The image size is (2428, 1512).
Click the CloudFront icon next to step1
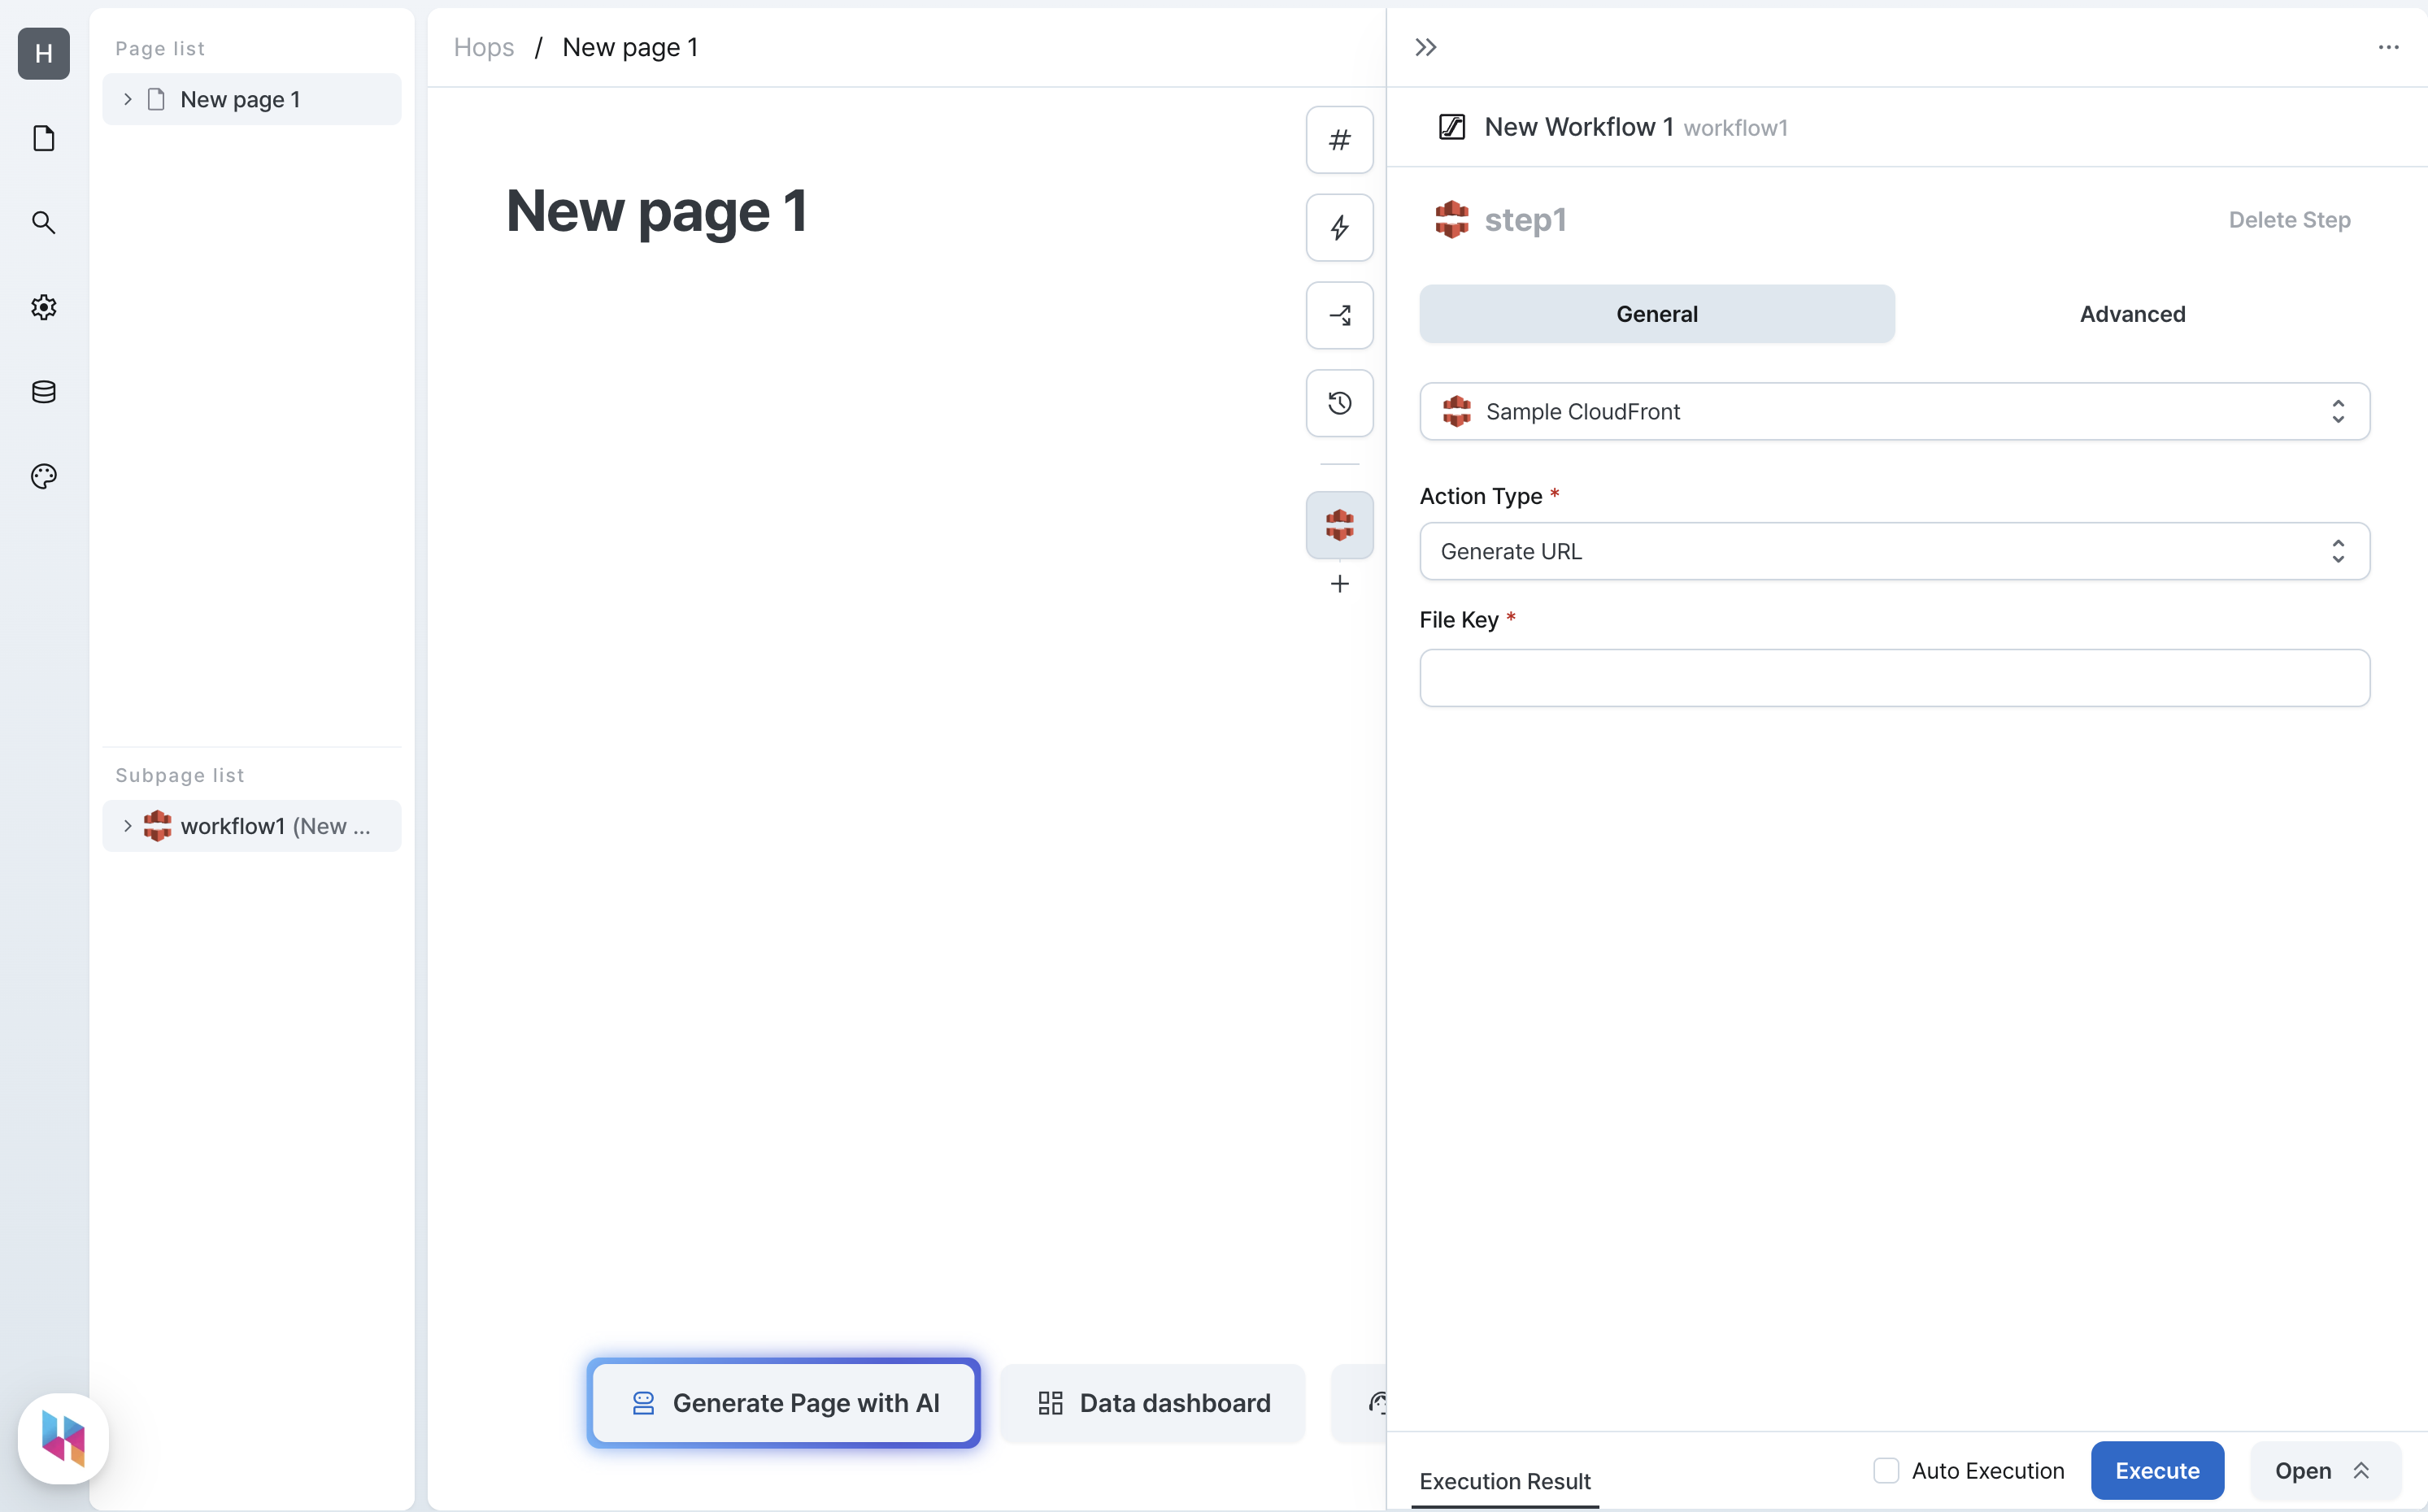(1451, 219)
